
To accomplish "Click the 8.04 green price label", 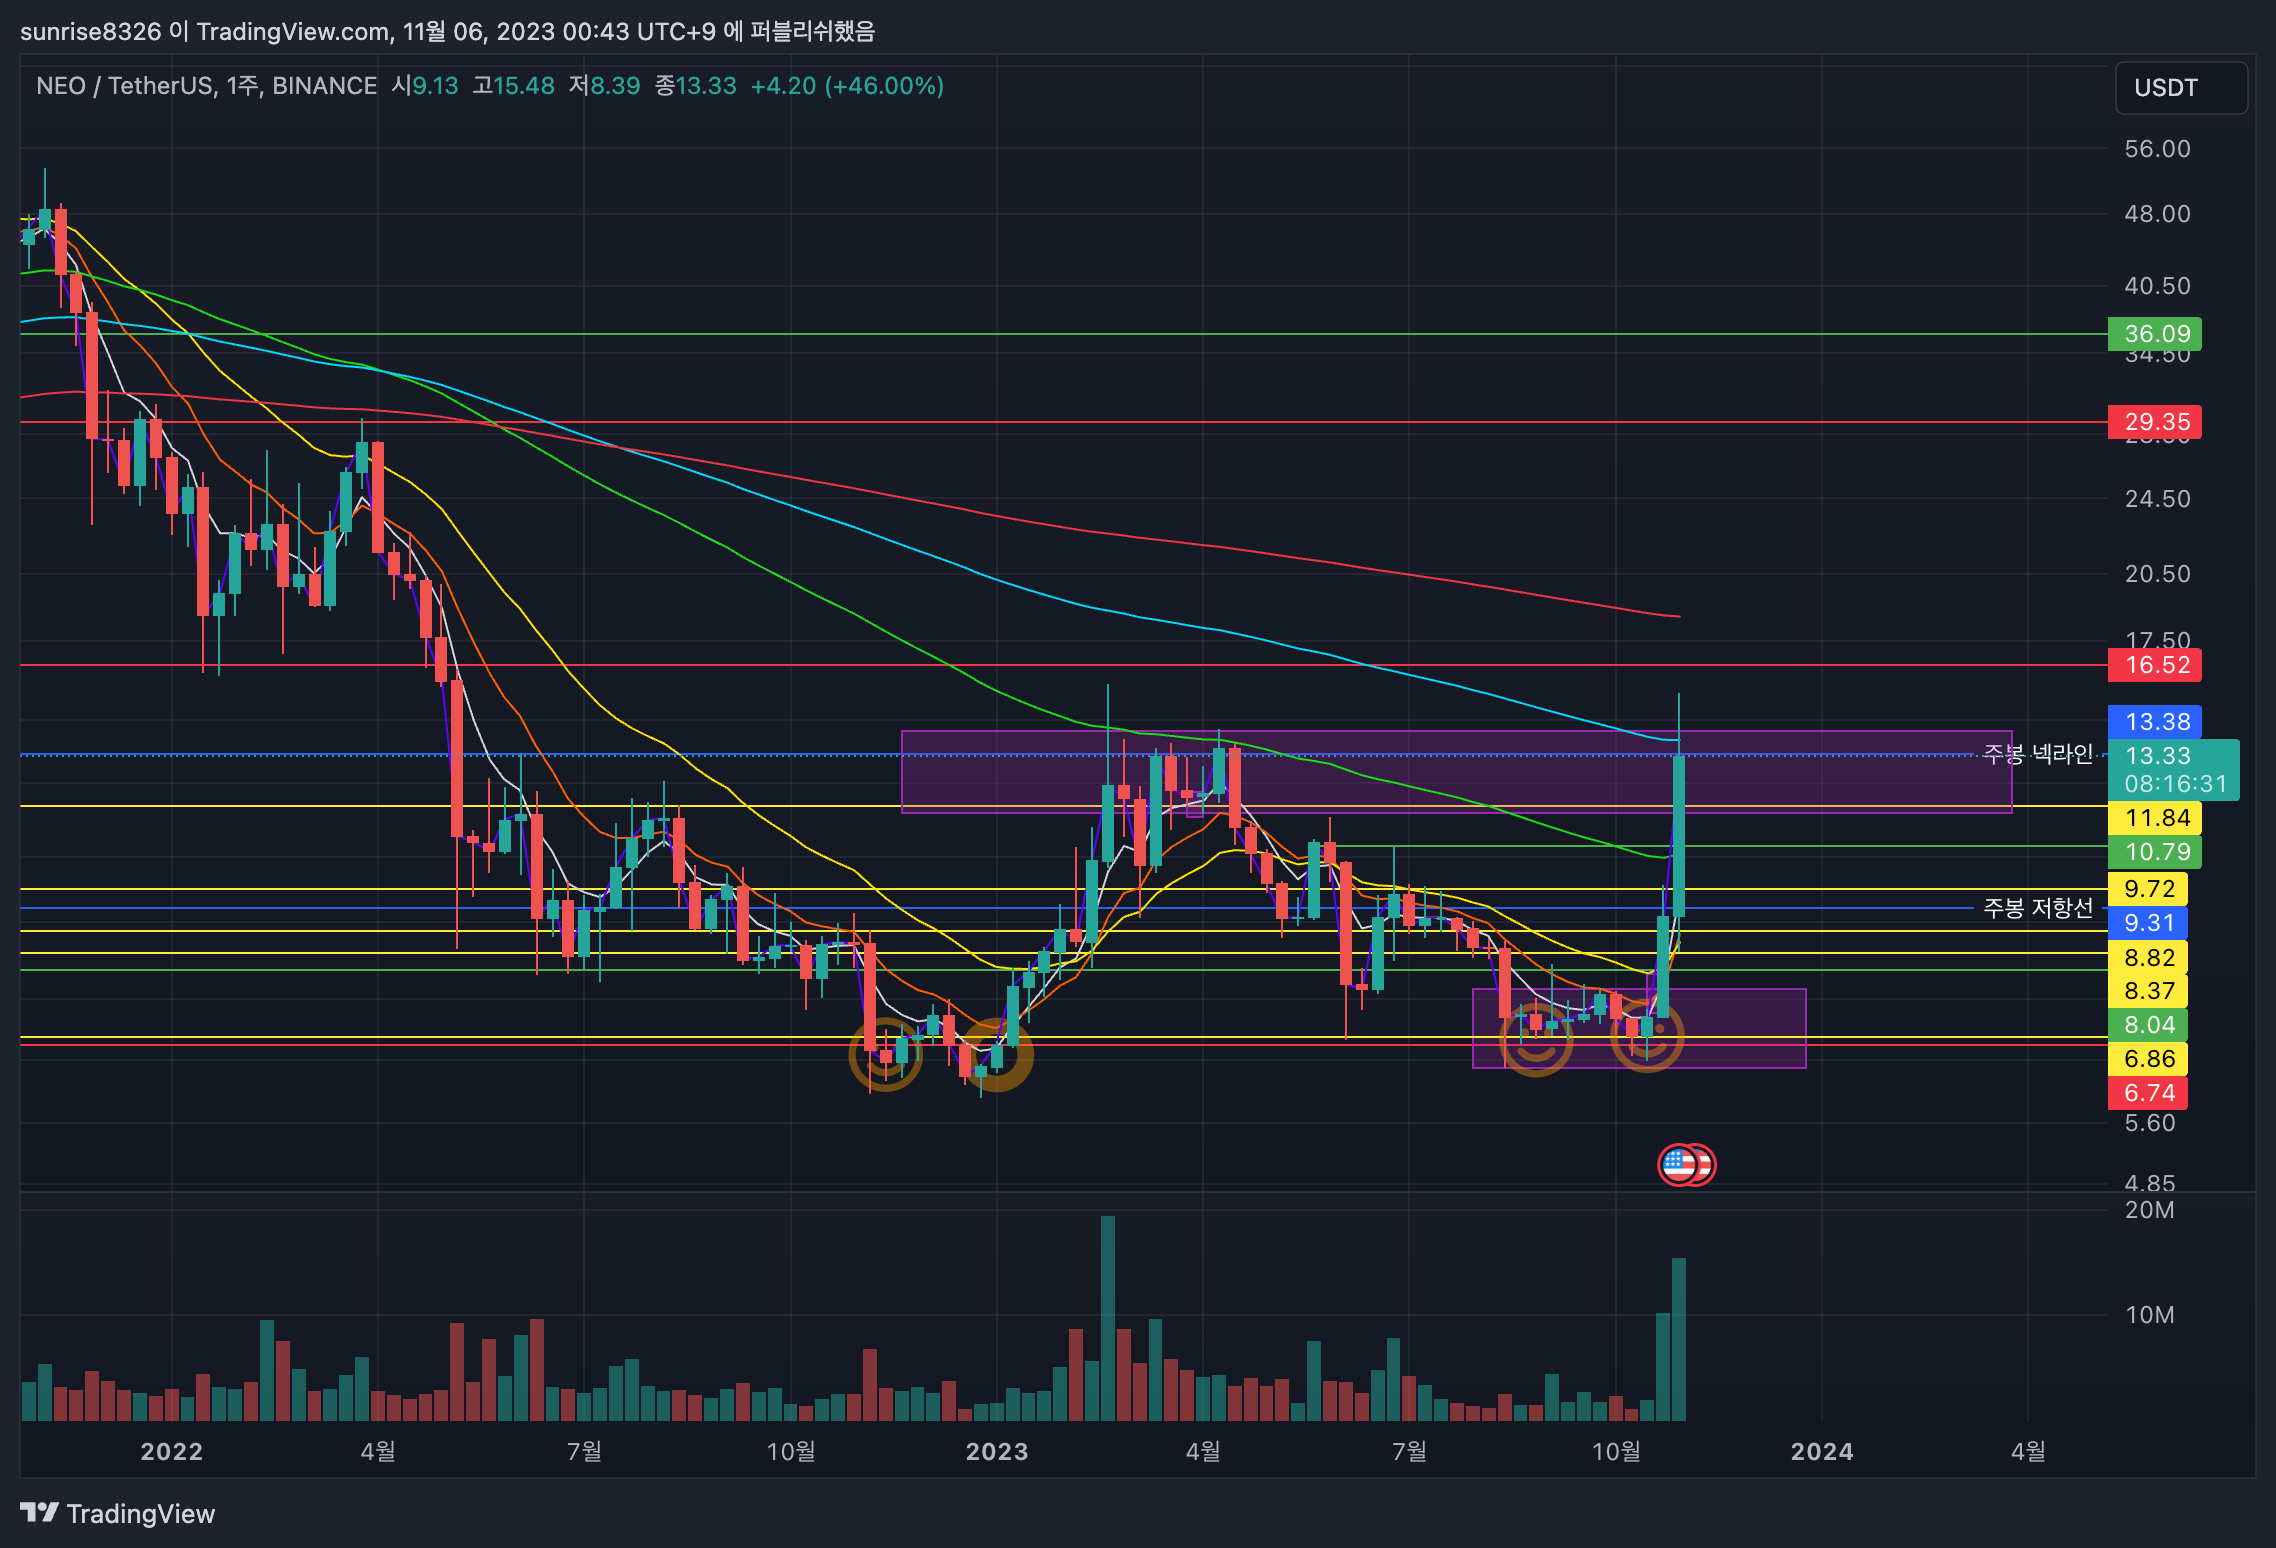I will pos(2148,1025).
